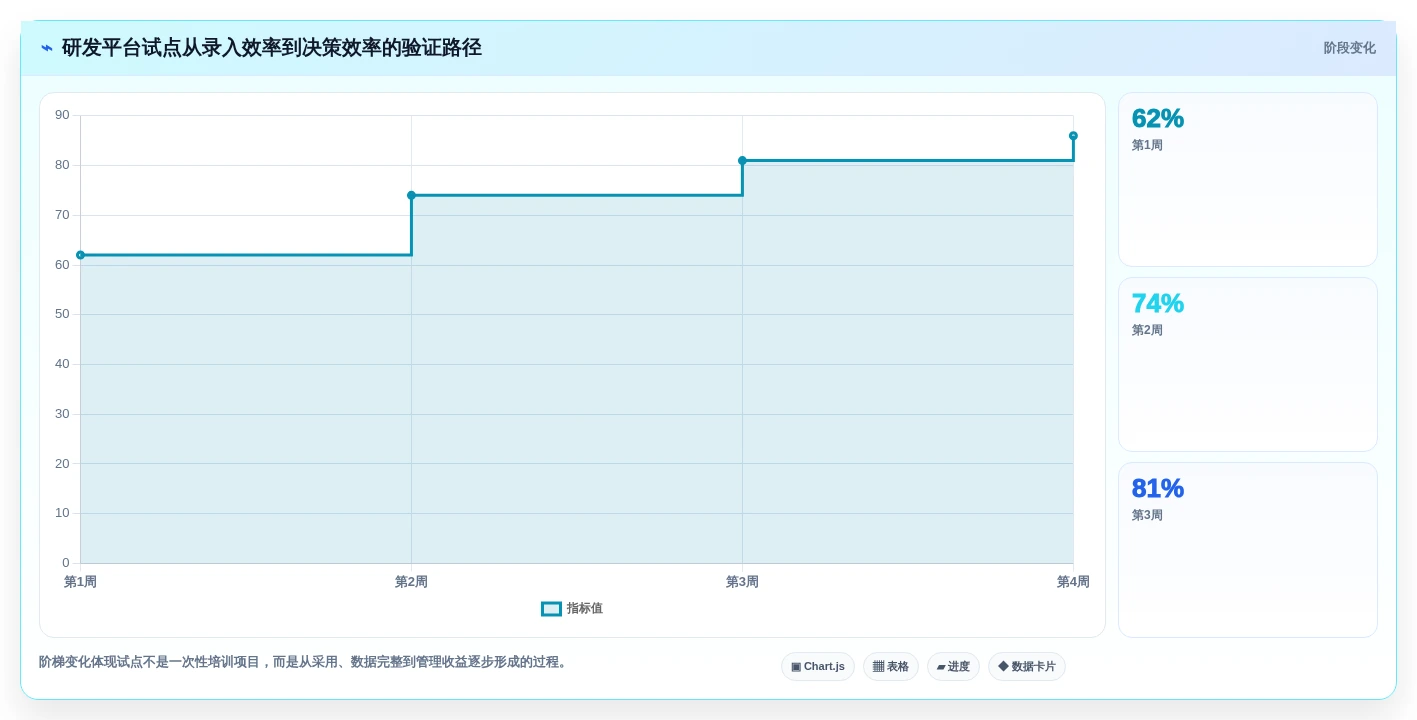Toggle the 指标值 legend color box
The height and width of the screenshot is (720, 1417).
551,609
